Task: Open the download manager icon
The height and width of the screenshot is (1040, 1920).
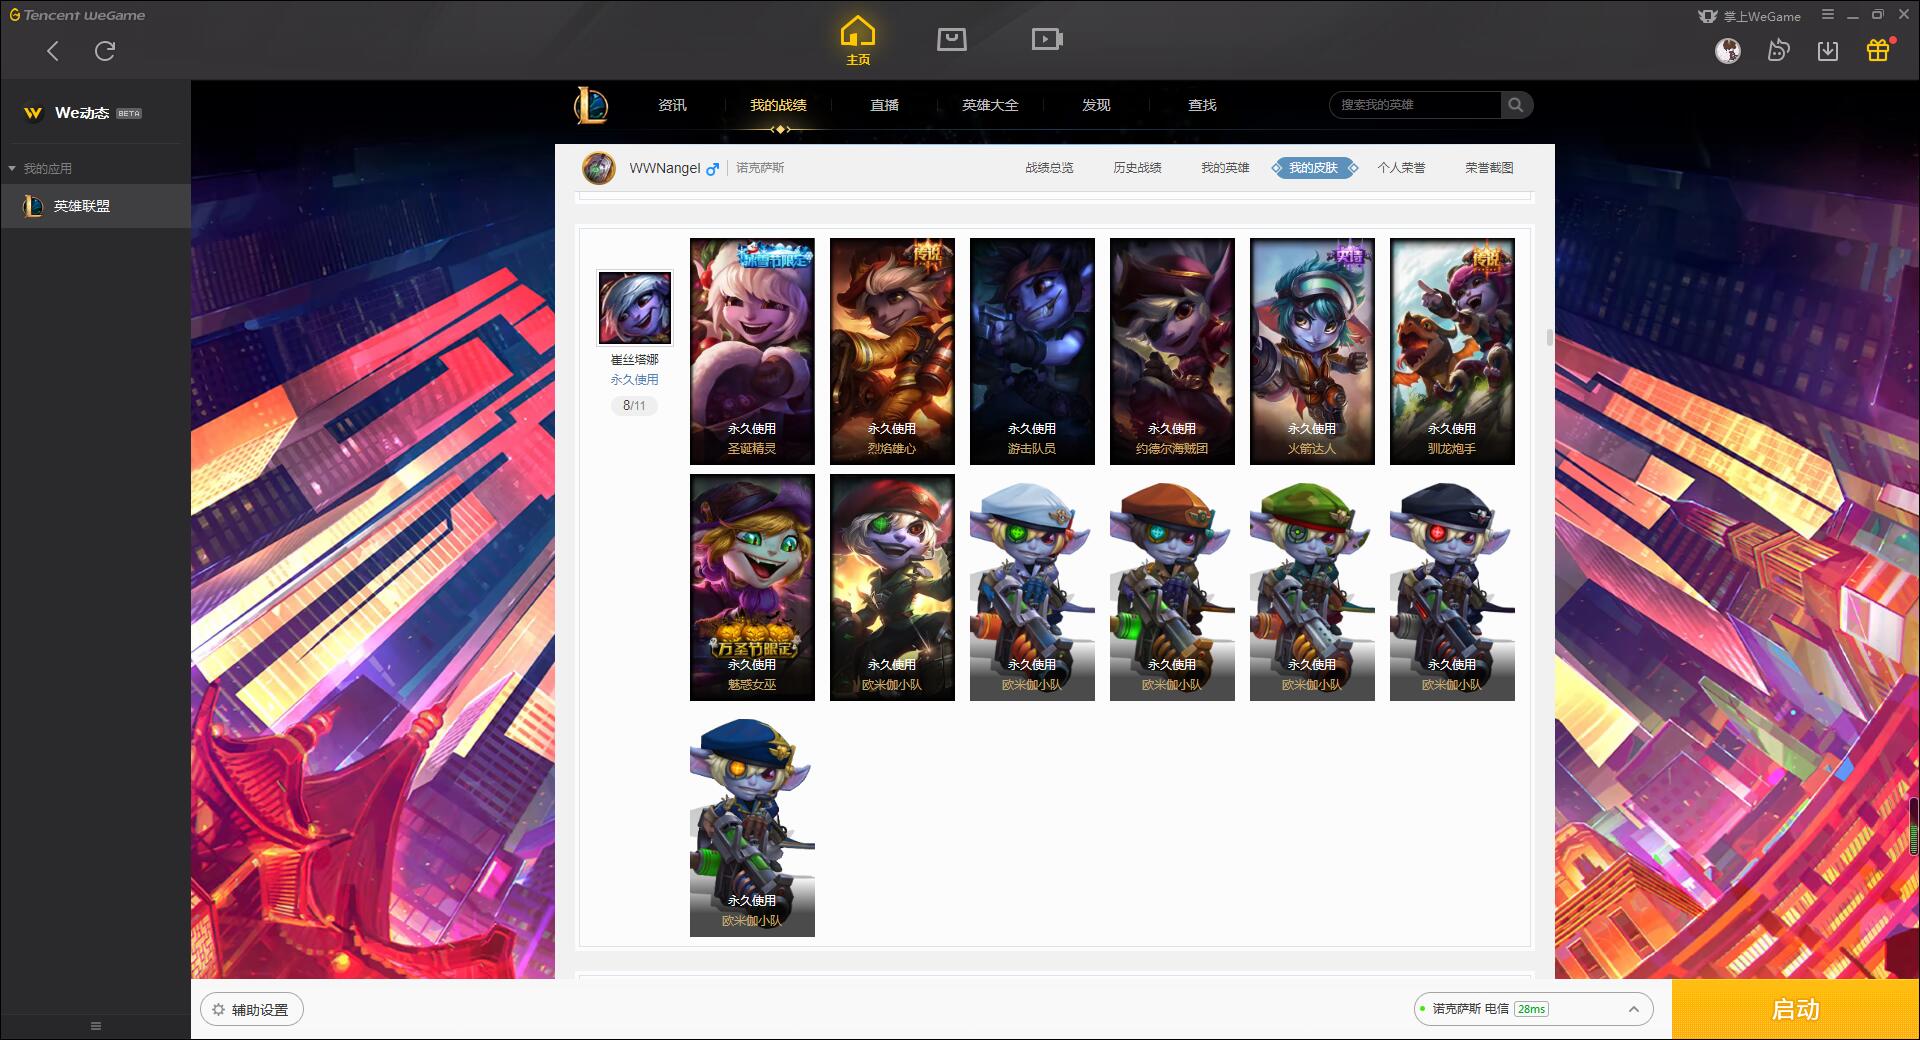Action: (x=1828, y=50)
